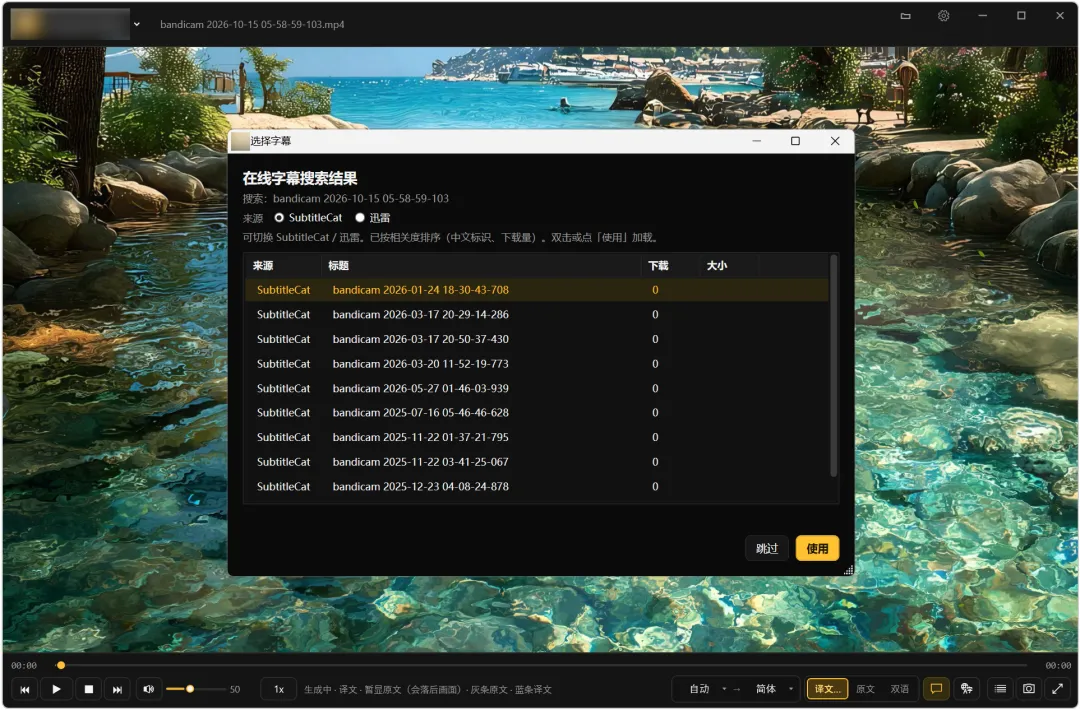Select subtitle bandicam 2026-03-17 20-50-37-430

(x=537, y=340)
